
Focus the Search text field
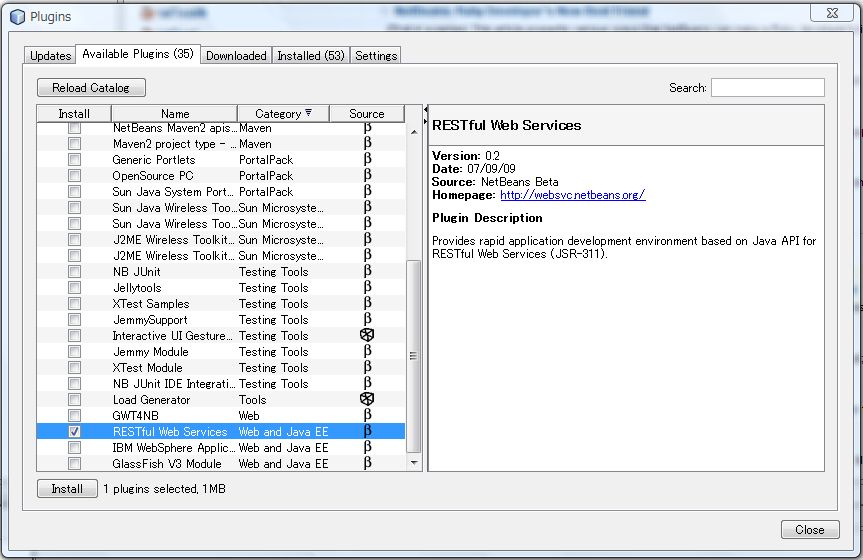[x=767, y=88]
